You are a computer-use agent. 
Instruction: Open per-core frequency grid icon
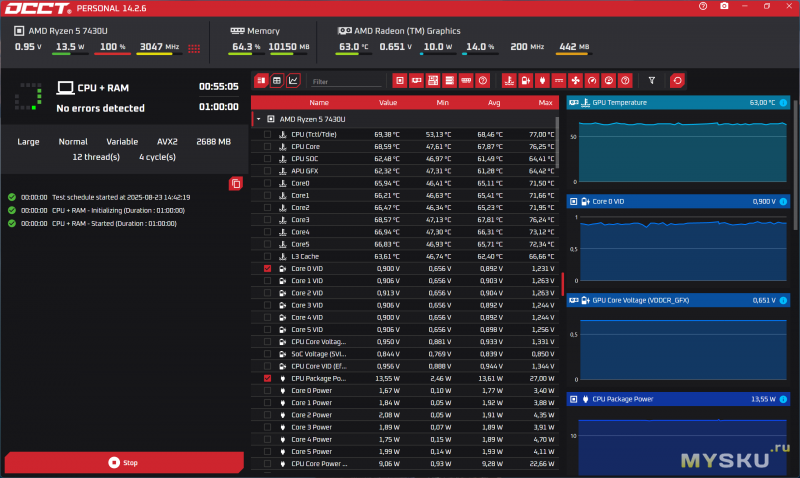pyautogui.click(x=194, y=48)
